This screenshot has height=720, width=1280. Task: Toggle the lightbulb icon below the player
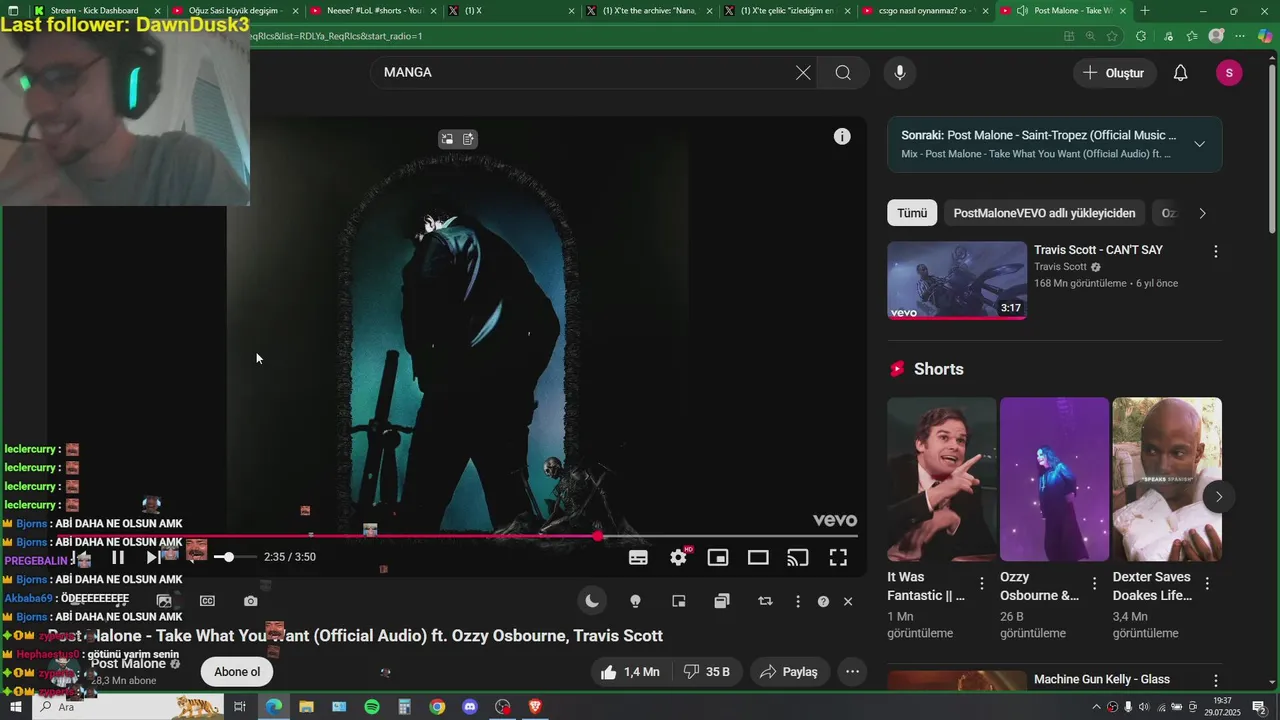635,601
